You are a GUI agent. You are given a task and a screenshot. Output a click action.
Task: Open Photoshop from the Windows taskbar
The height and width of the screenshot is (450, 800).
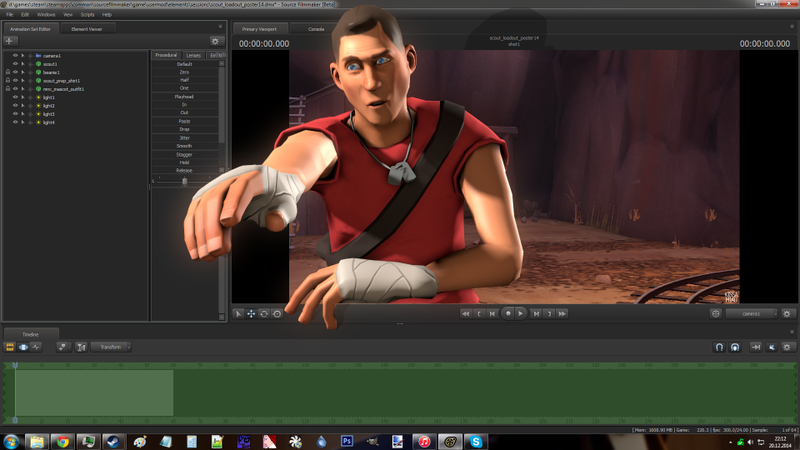click(x=347, y=441)
